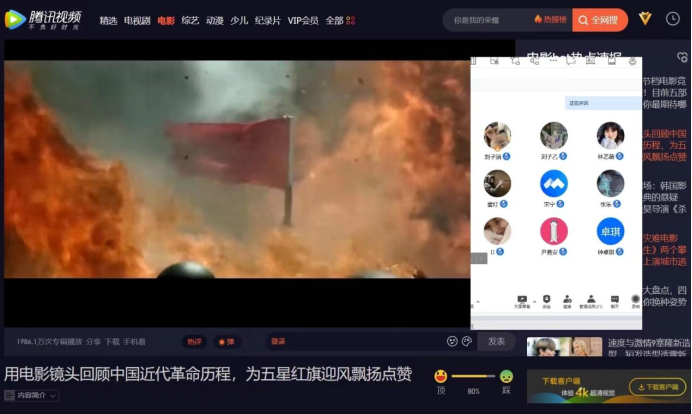Expand the 内容简介 description section
This screenshot has height=414, width=692.
[x=32, y=395]
